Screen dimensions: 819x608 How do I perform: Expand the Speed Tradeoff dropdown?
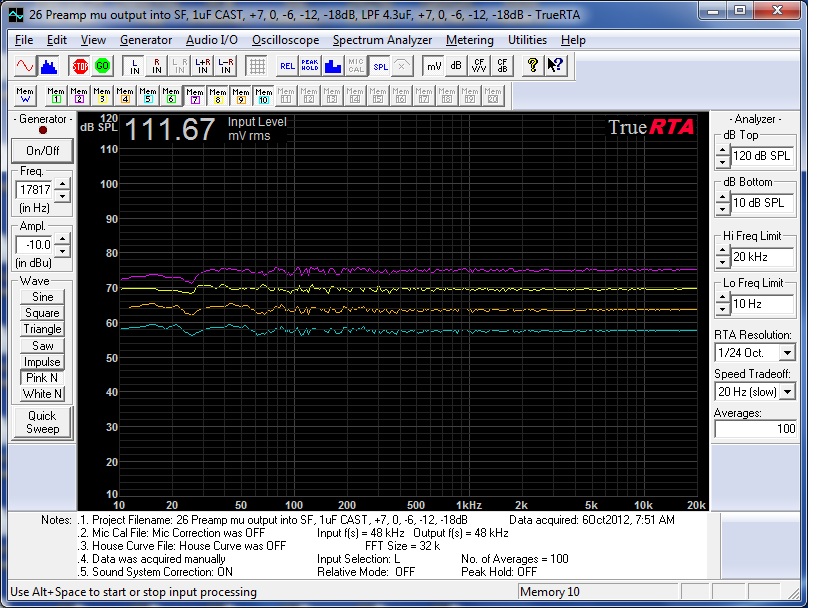pos(787,392)
